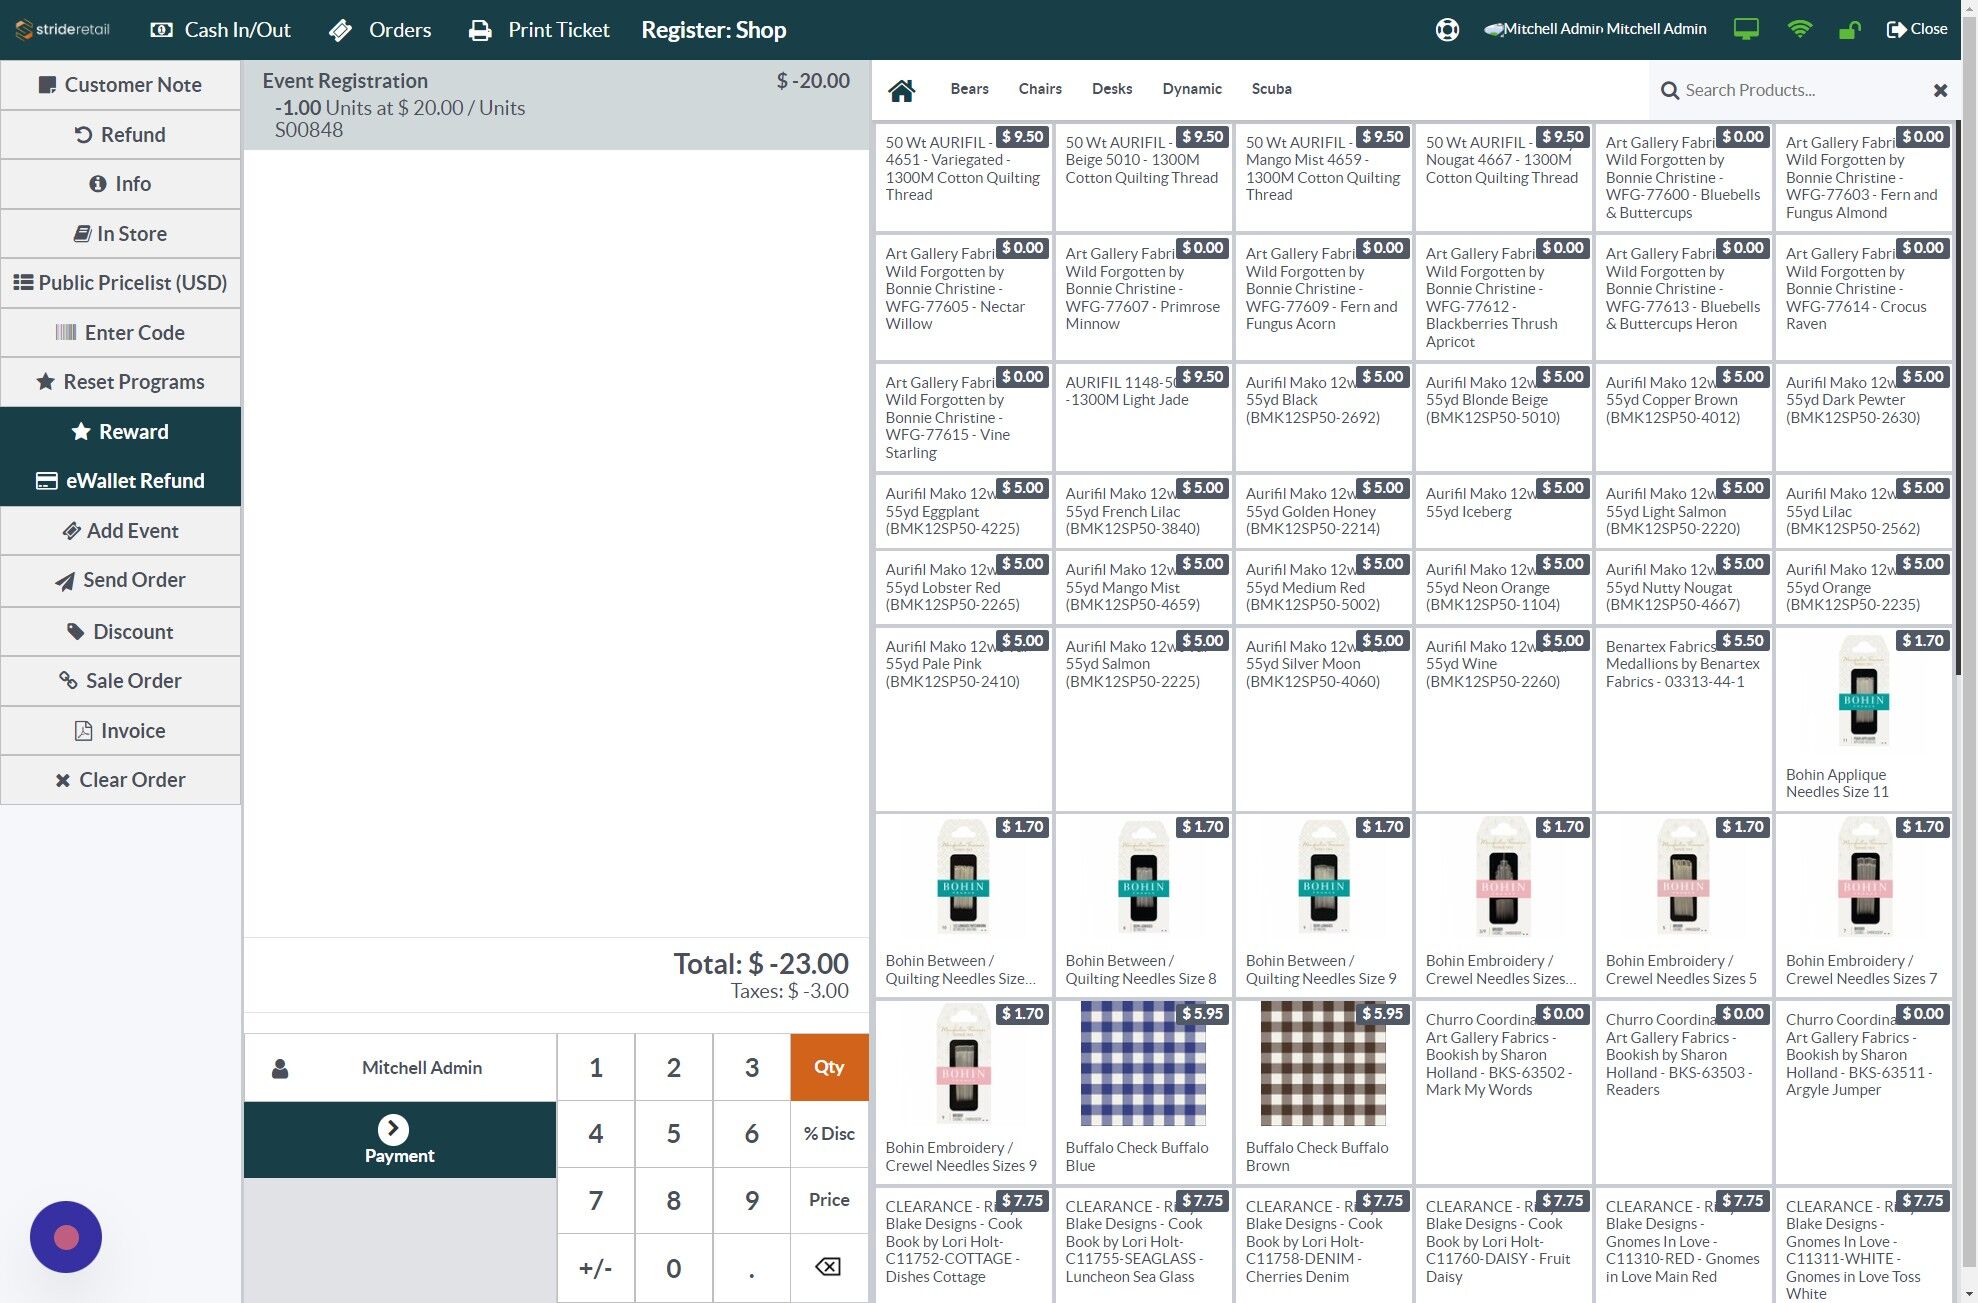Activate the Qty numpad mode
1978x1303 pixels.
829,1067
